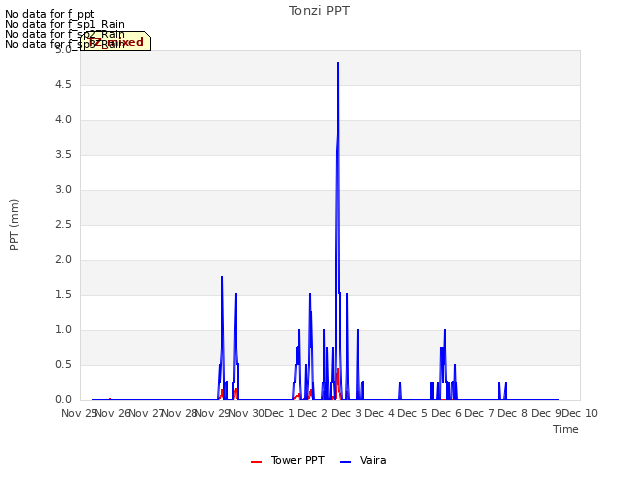
Task: Click the 4.5 y-axis tick label
Action: [x=63, y=84]
